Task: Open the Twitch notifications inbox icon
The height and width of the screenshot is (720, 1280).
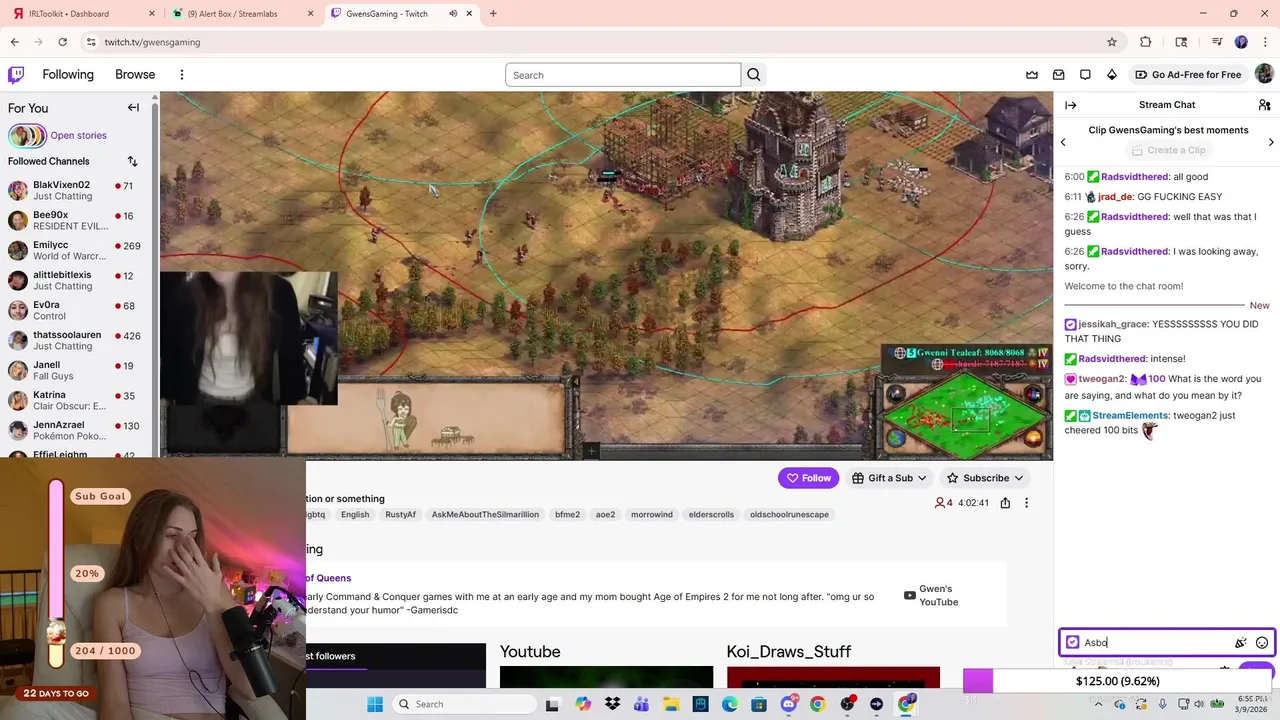Action: pyautogui.click(x=1058, y=75)
